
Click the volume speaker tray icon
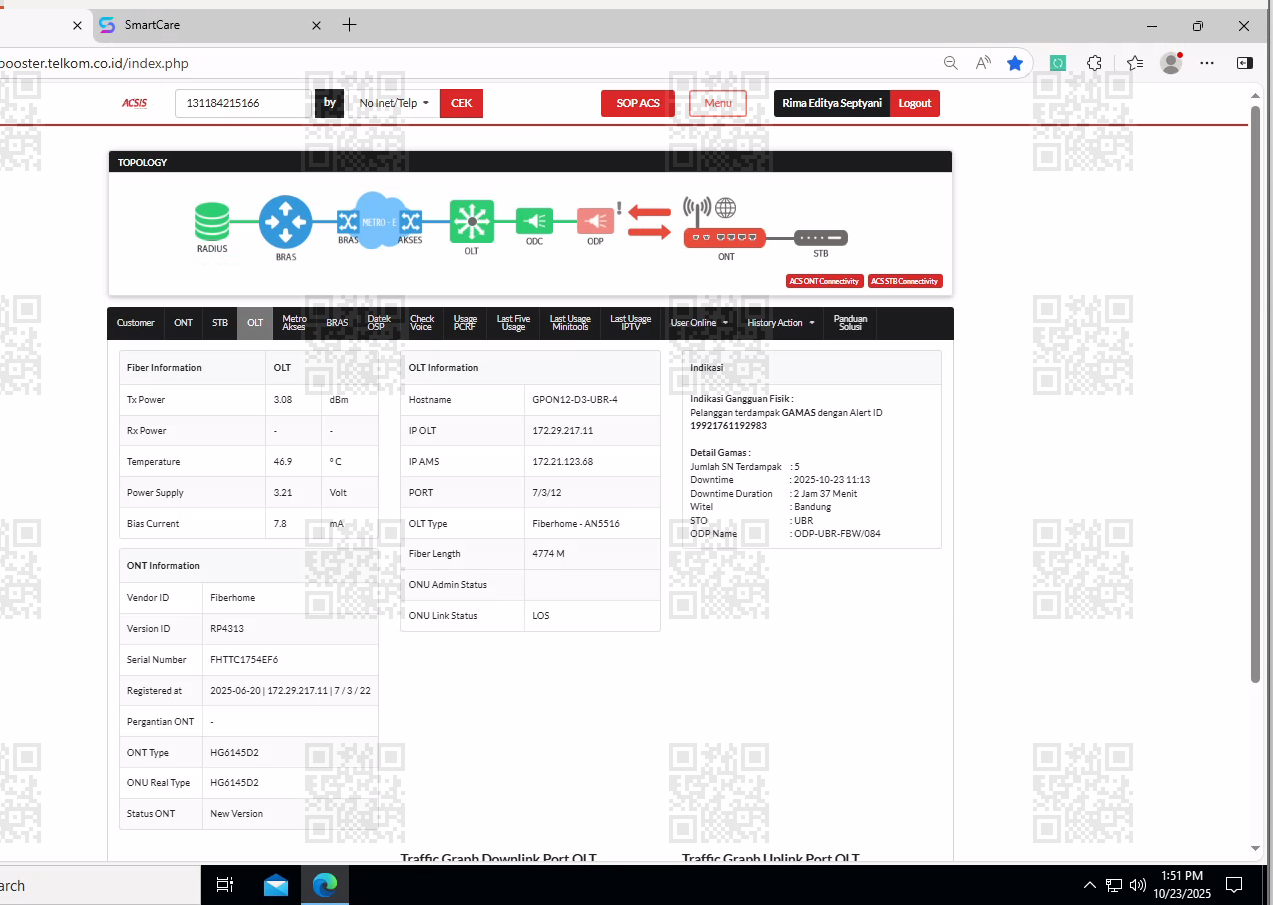coord(1137,885)
